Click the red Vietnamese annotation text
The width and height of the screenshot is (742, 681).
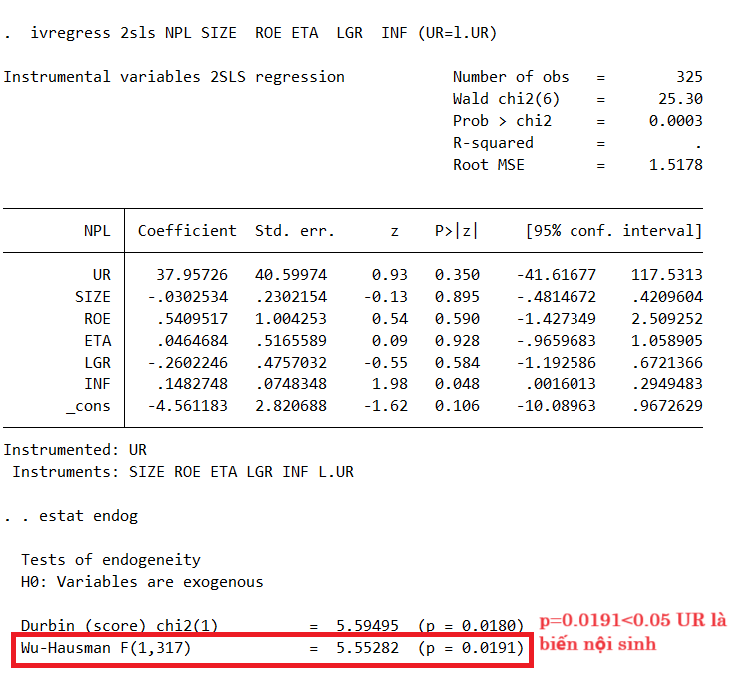[x=634, y=632]
